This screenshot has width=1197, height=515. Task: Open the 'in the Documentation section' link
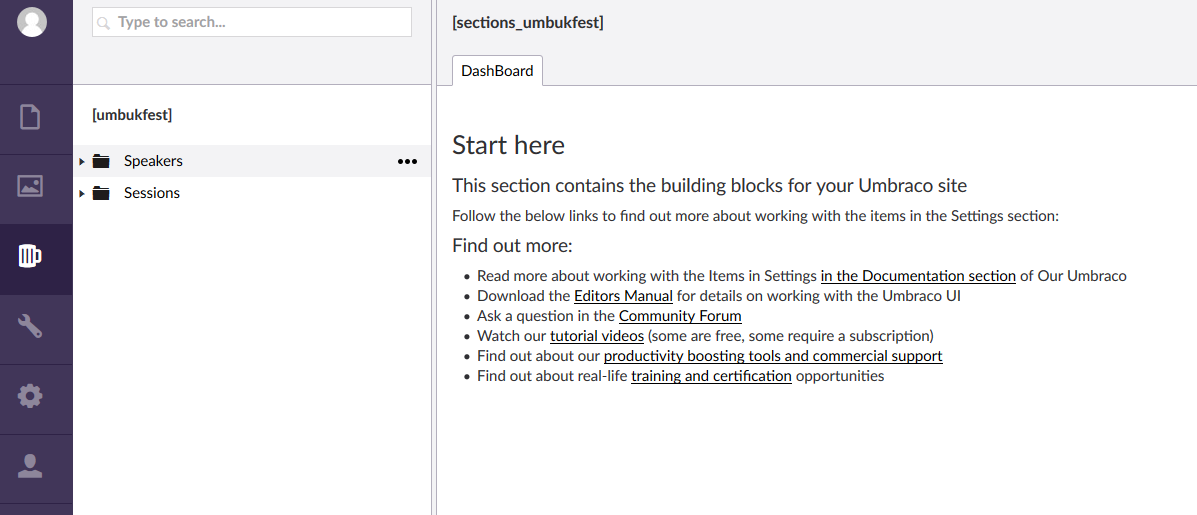(918, 276)
